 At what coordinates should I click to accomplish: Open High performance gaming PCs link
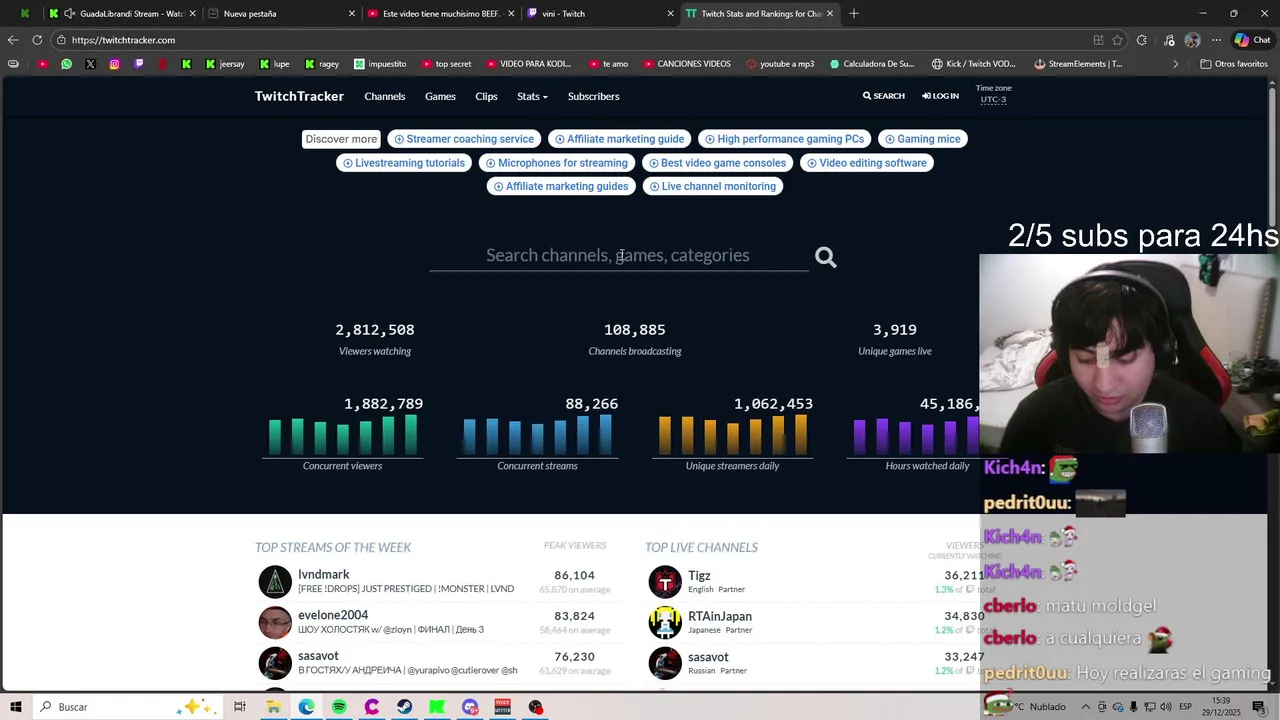tap(784, 139)
